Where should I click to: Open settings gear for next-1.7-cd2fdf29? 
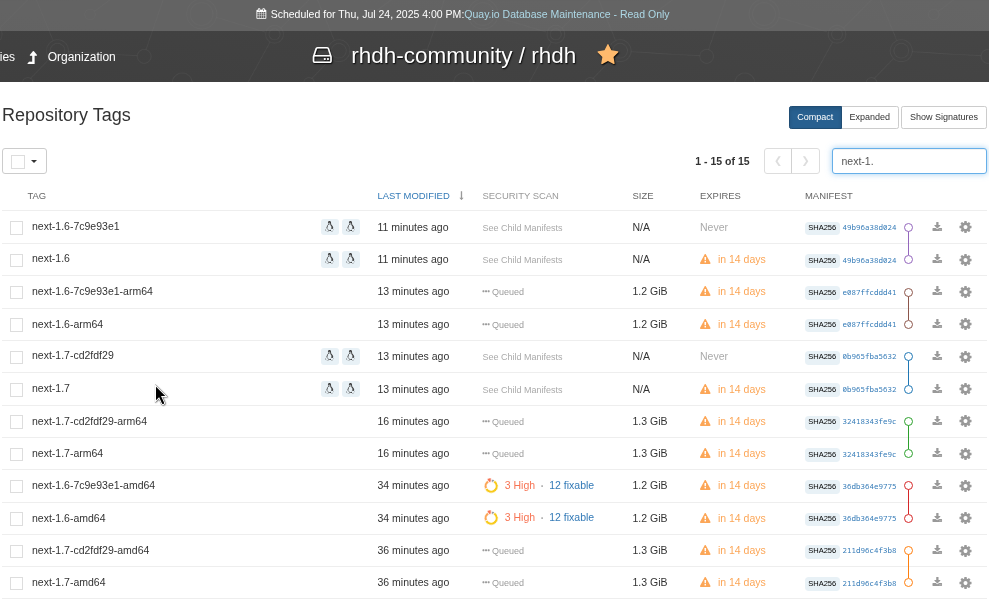pos(965,356)
